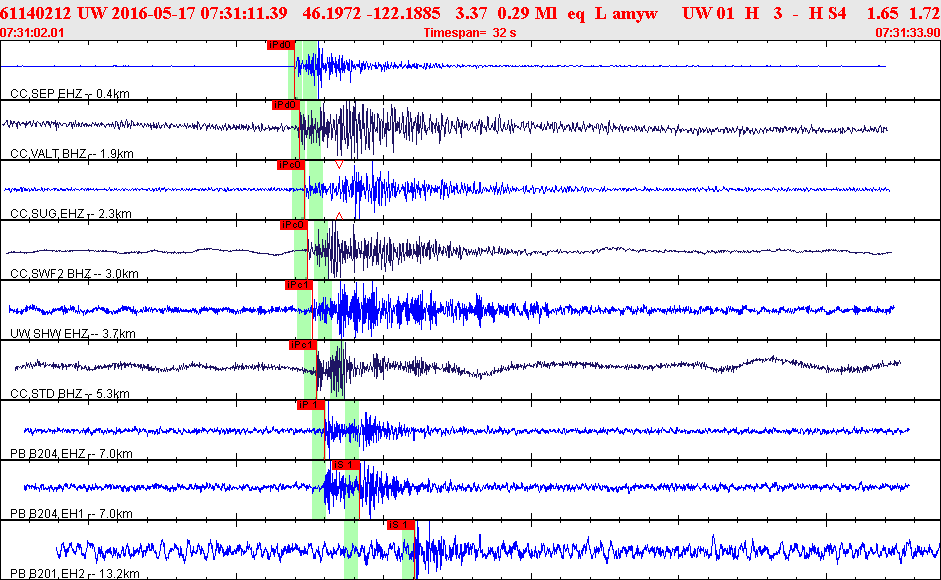Viewport: 941px width, 580px height.
Task: Click the iS 1 pick flag on B201 EH2
Action: coord(401,525)
